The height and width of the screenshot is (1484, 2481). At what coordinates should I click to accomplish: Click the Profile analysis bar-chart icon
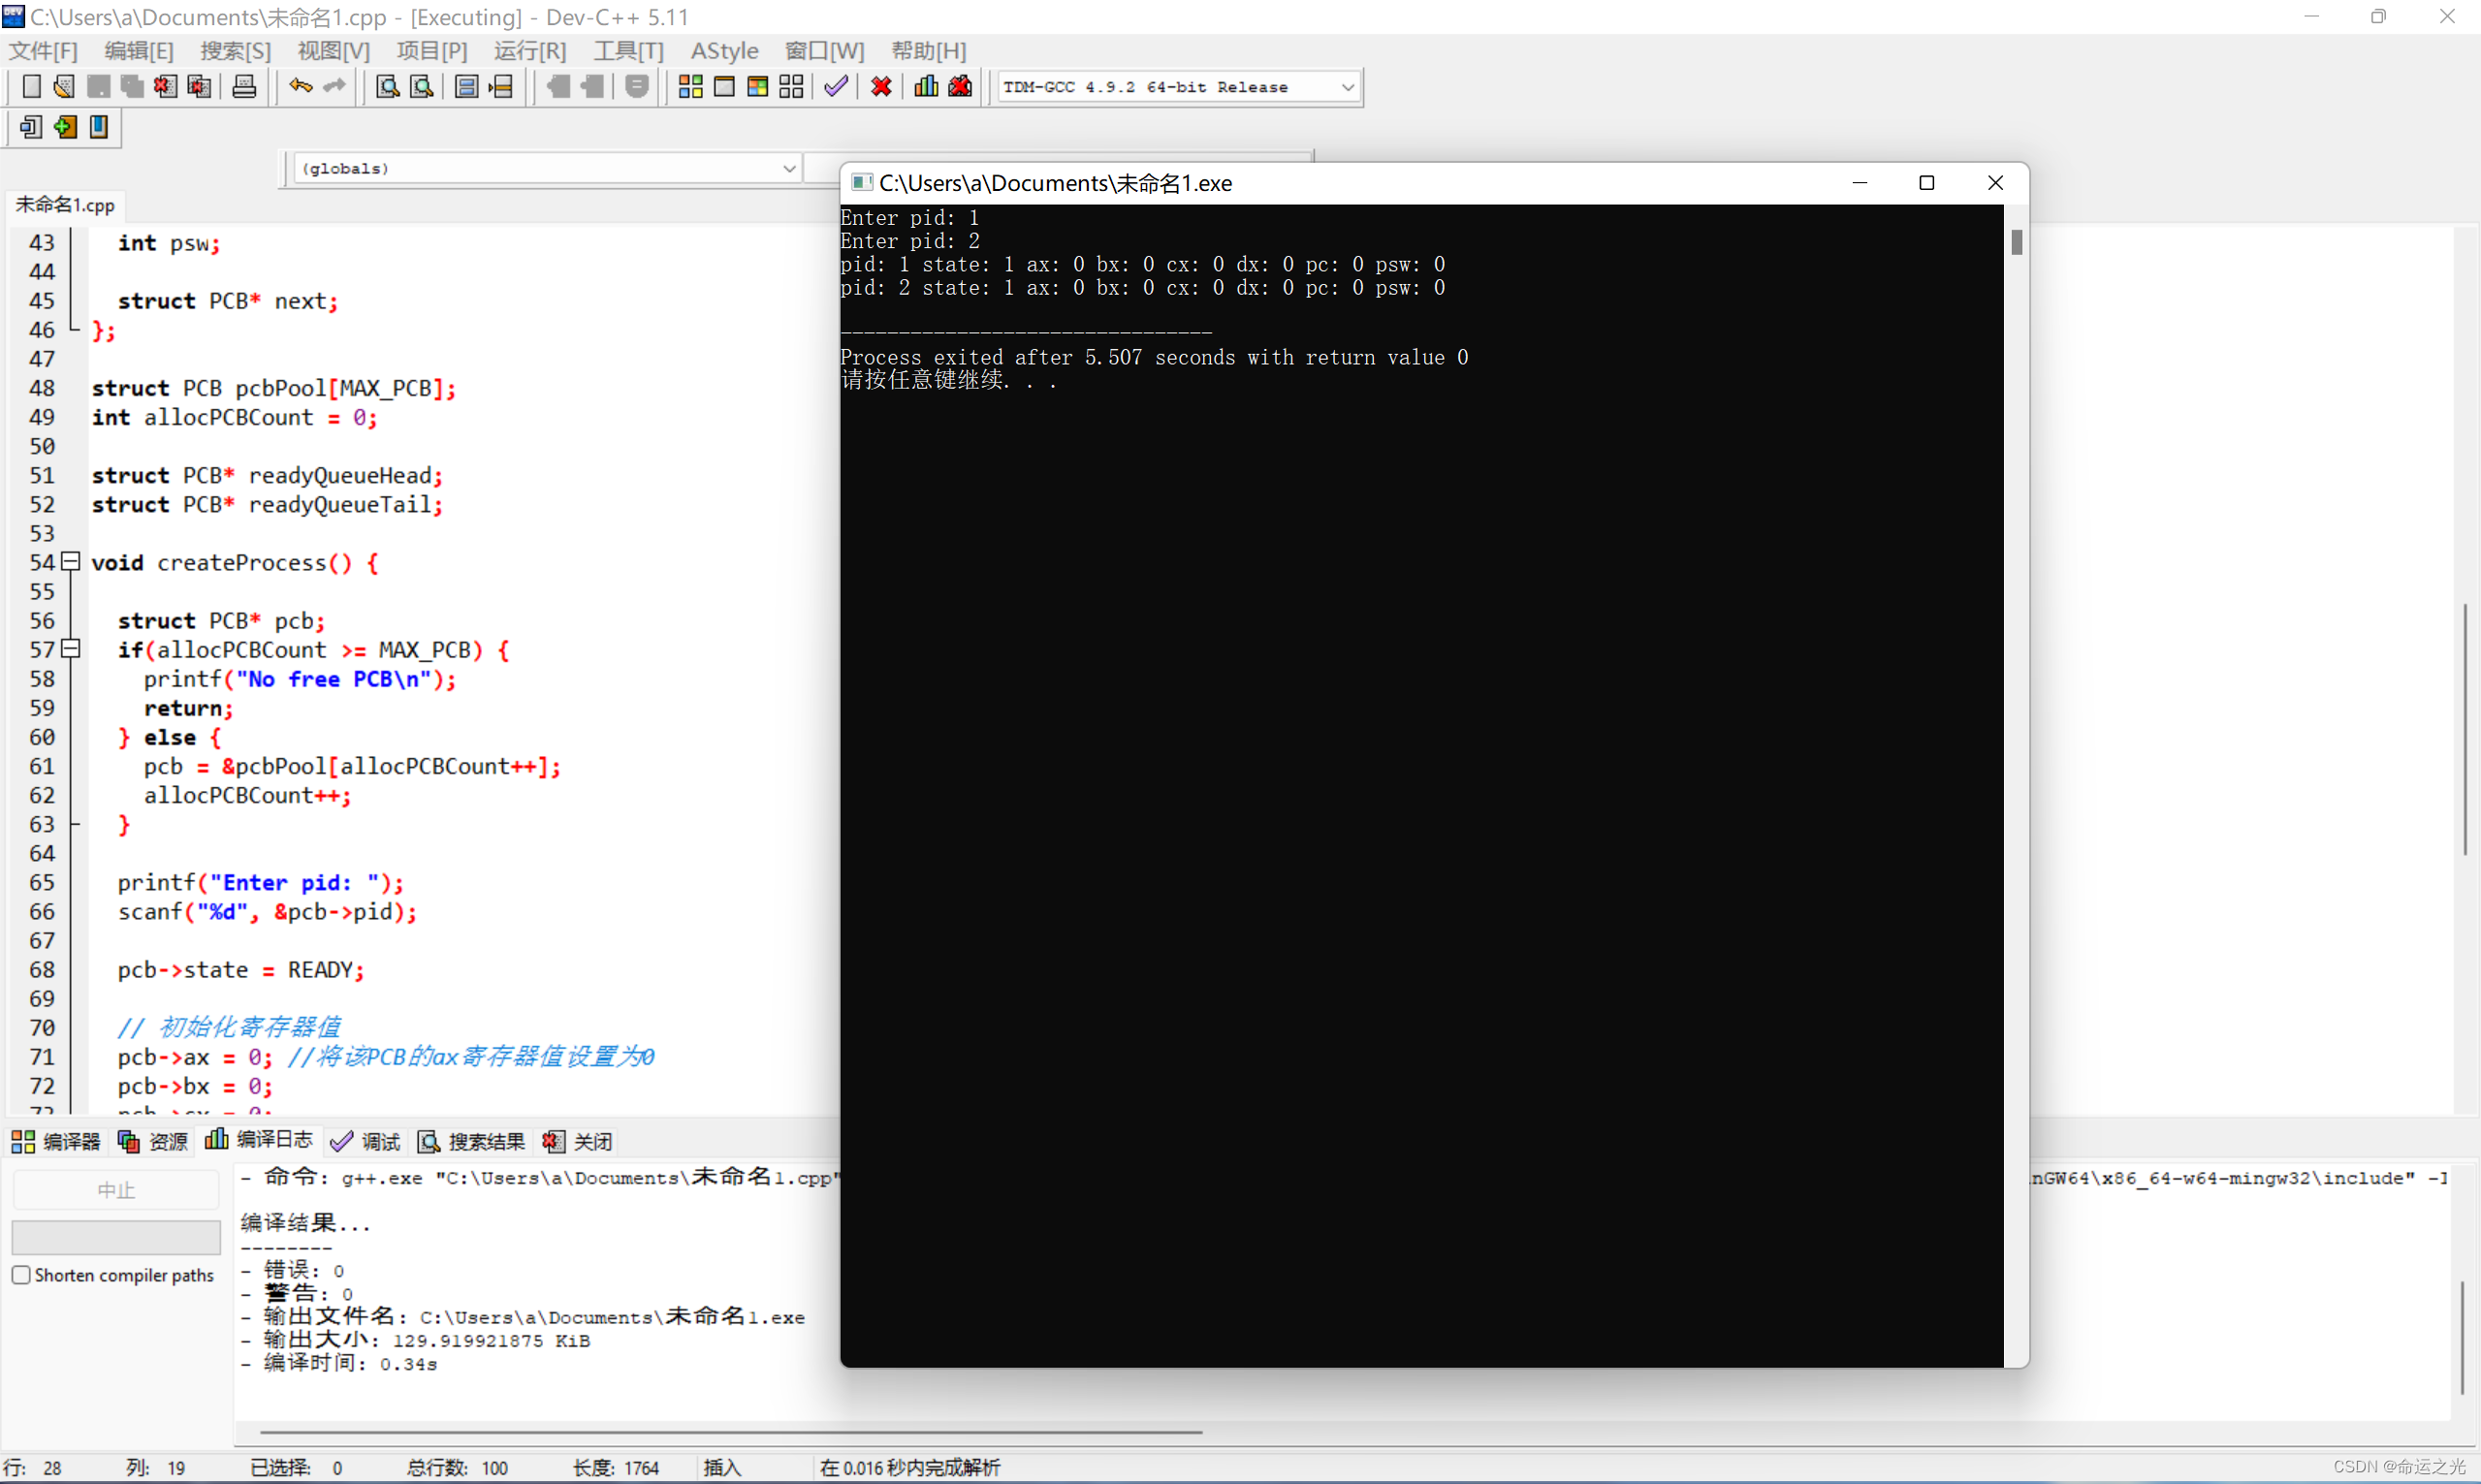click(x=926, y=87)
